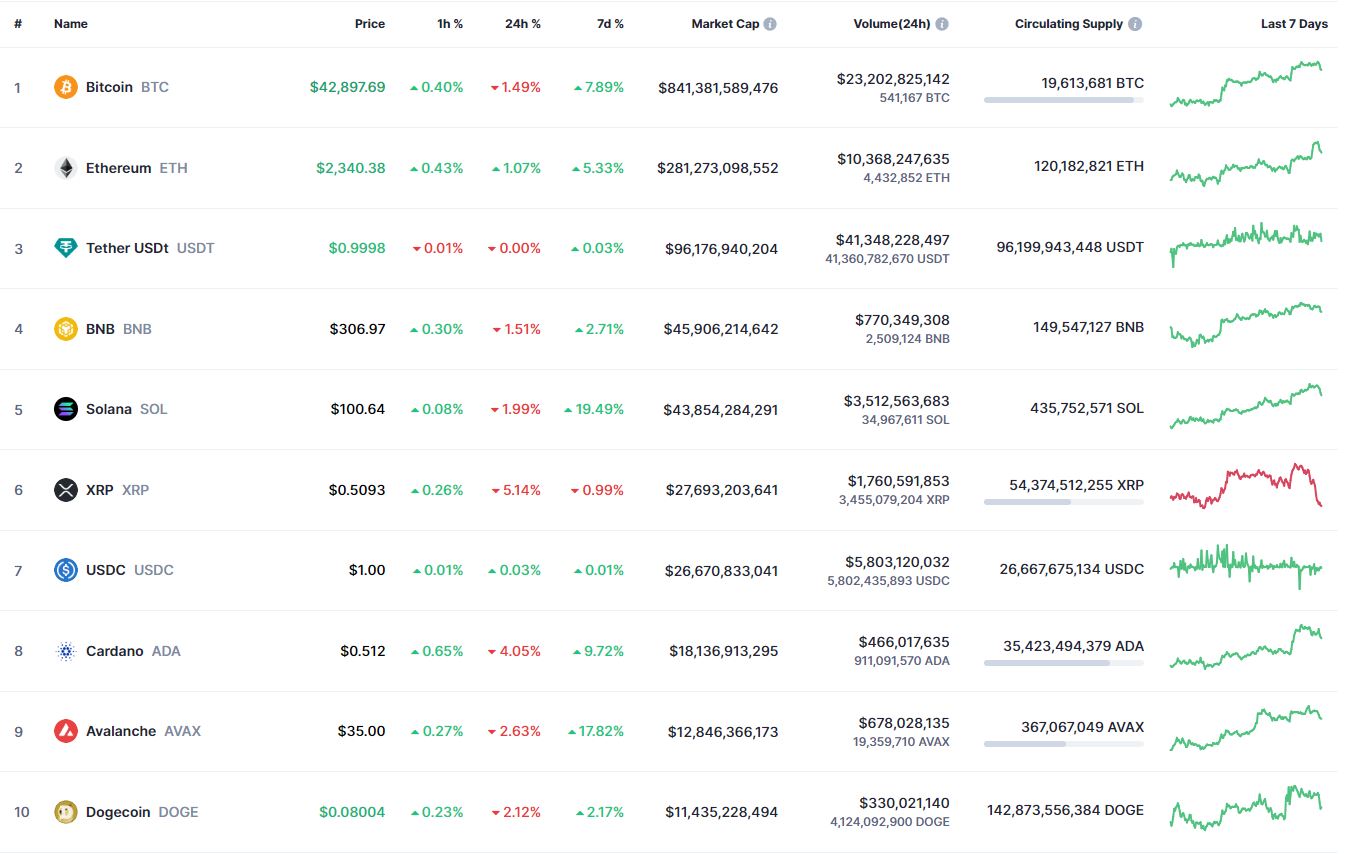Sort by 7d % column header
Viewport: 1345px width, 854px height.
click(x=609, y=24)
